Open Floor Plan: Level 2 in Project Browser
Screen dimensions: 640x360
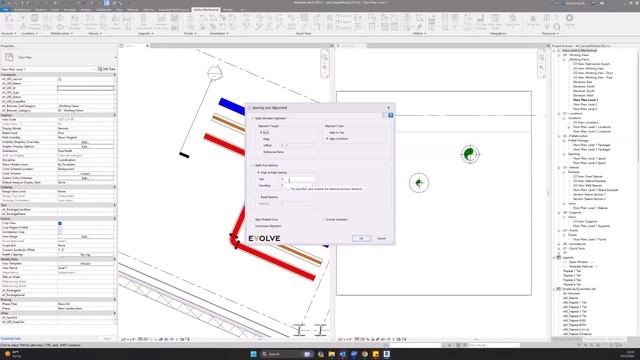tap(585, 104)
